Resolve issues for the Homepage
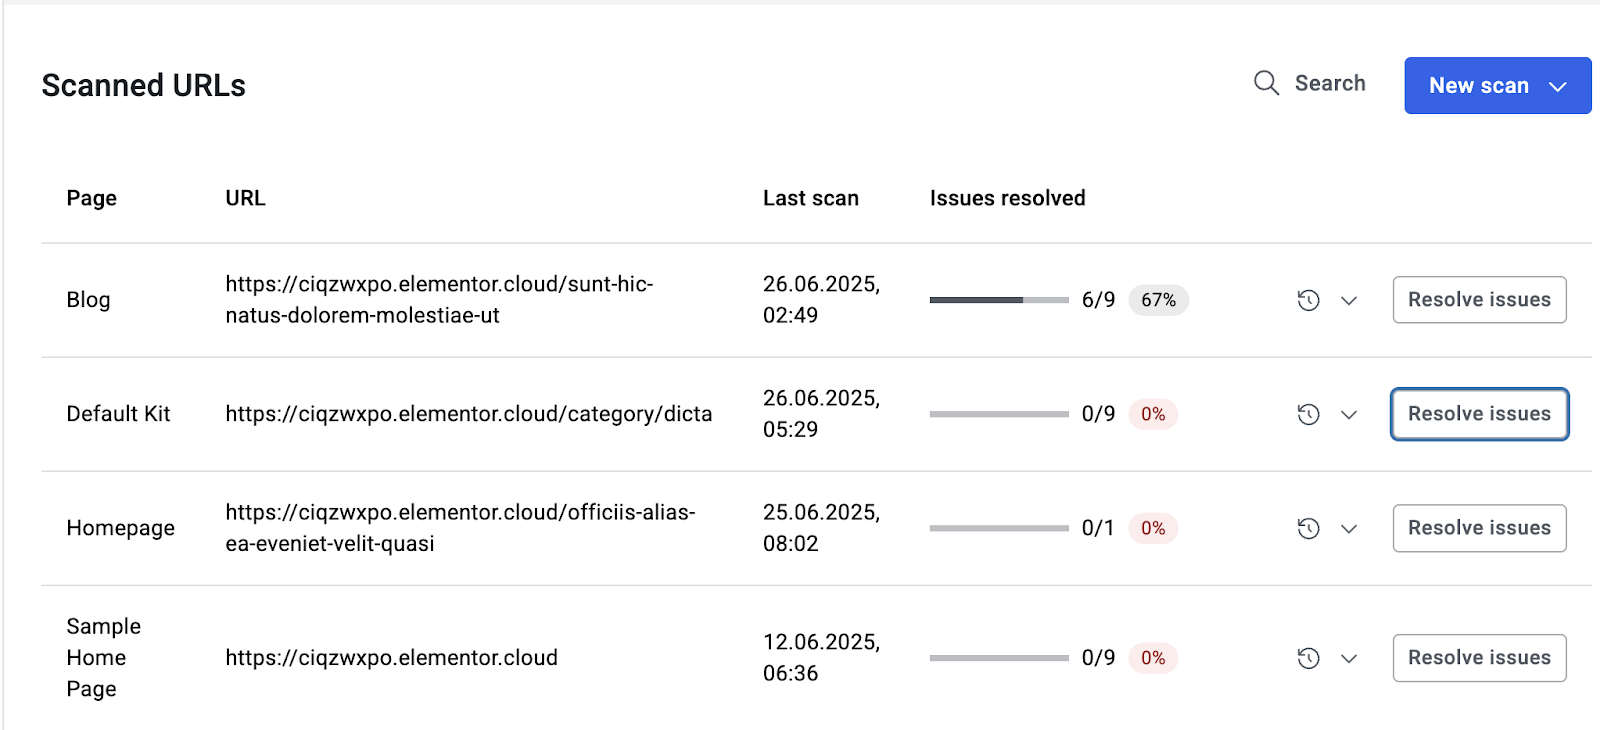The image size is (1600, 730). pyautogui.click(x=1479, y=528)
